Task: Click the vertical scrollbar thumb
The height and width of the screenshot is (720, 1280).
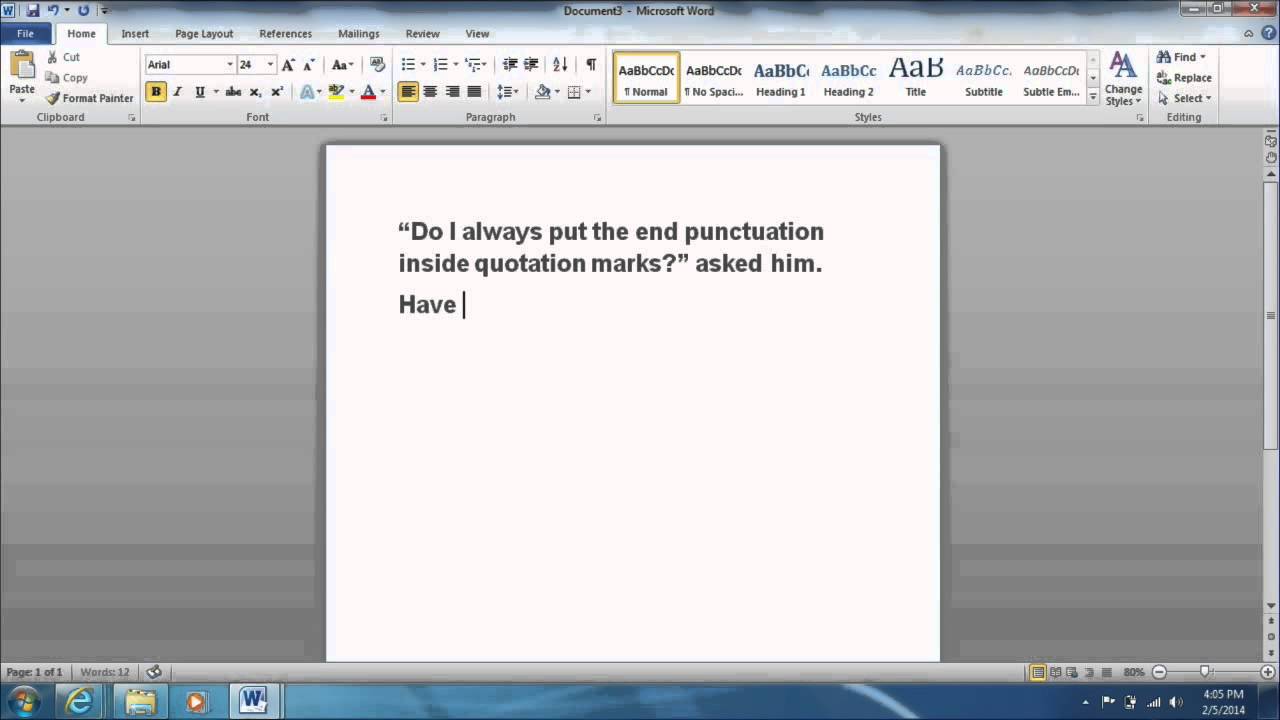Action: pos(1272,315)
